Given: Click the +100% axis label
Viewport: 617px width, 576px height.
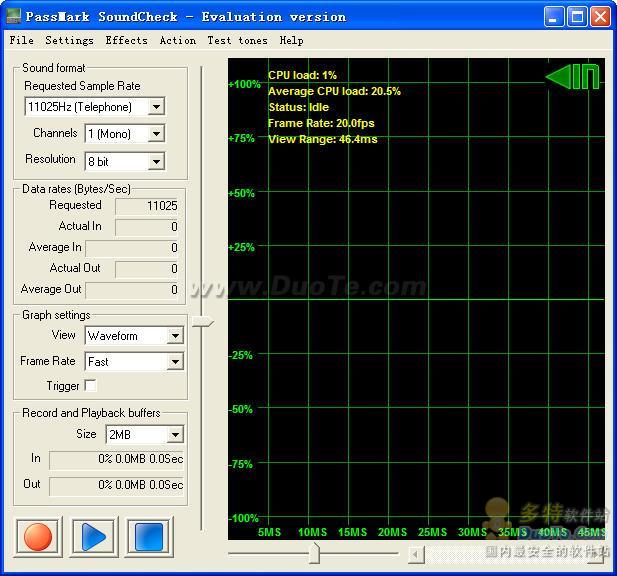Looking at the screenshot, I should (x=244, y=84).
